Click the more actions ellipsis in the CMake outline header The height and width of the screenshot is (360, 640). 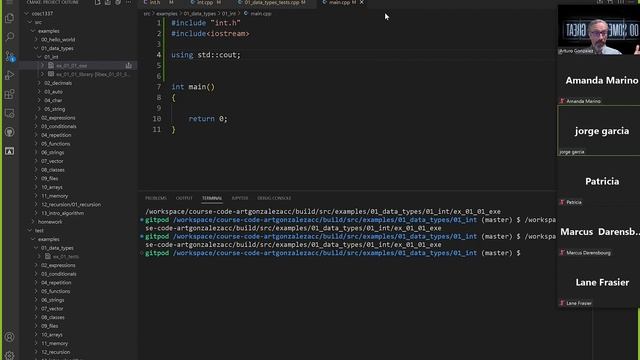point(128,2)
